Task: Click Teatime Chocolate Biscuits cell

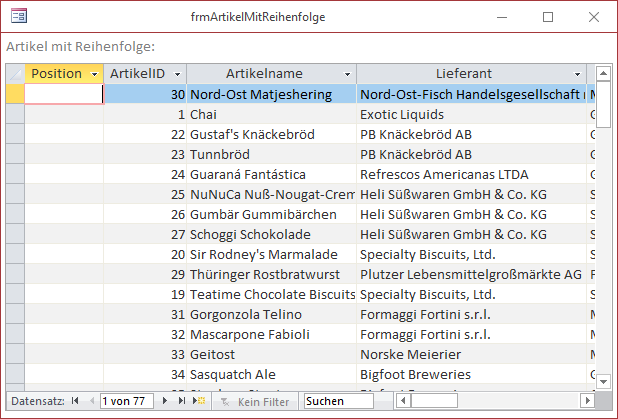Action: click(272, 294)
